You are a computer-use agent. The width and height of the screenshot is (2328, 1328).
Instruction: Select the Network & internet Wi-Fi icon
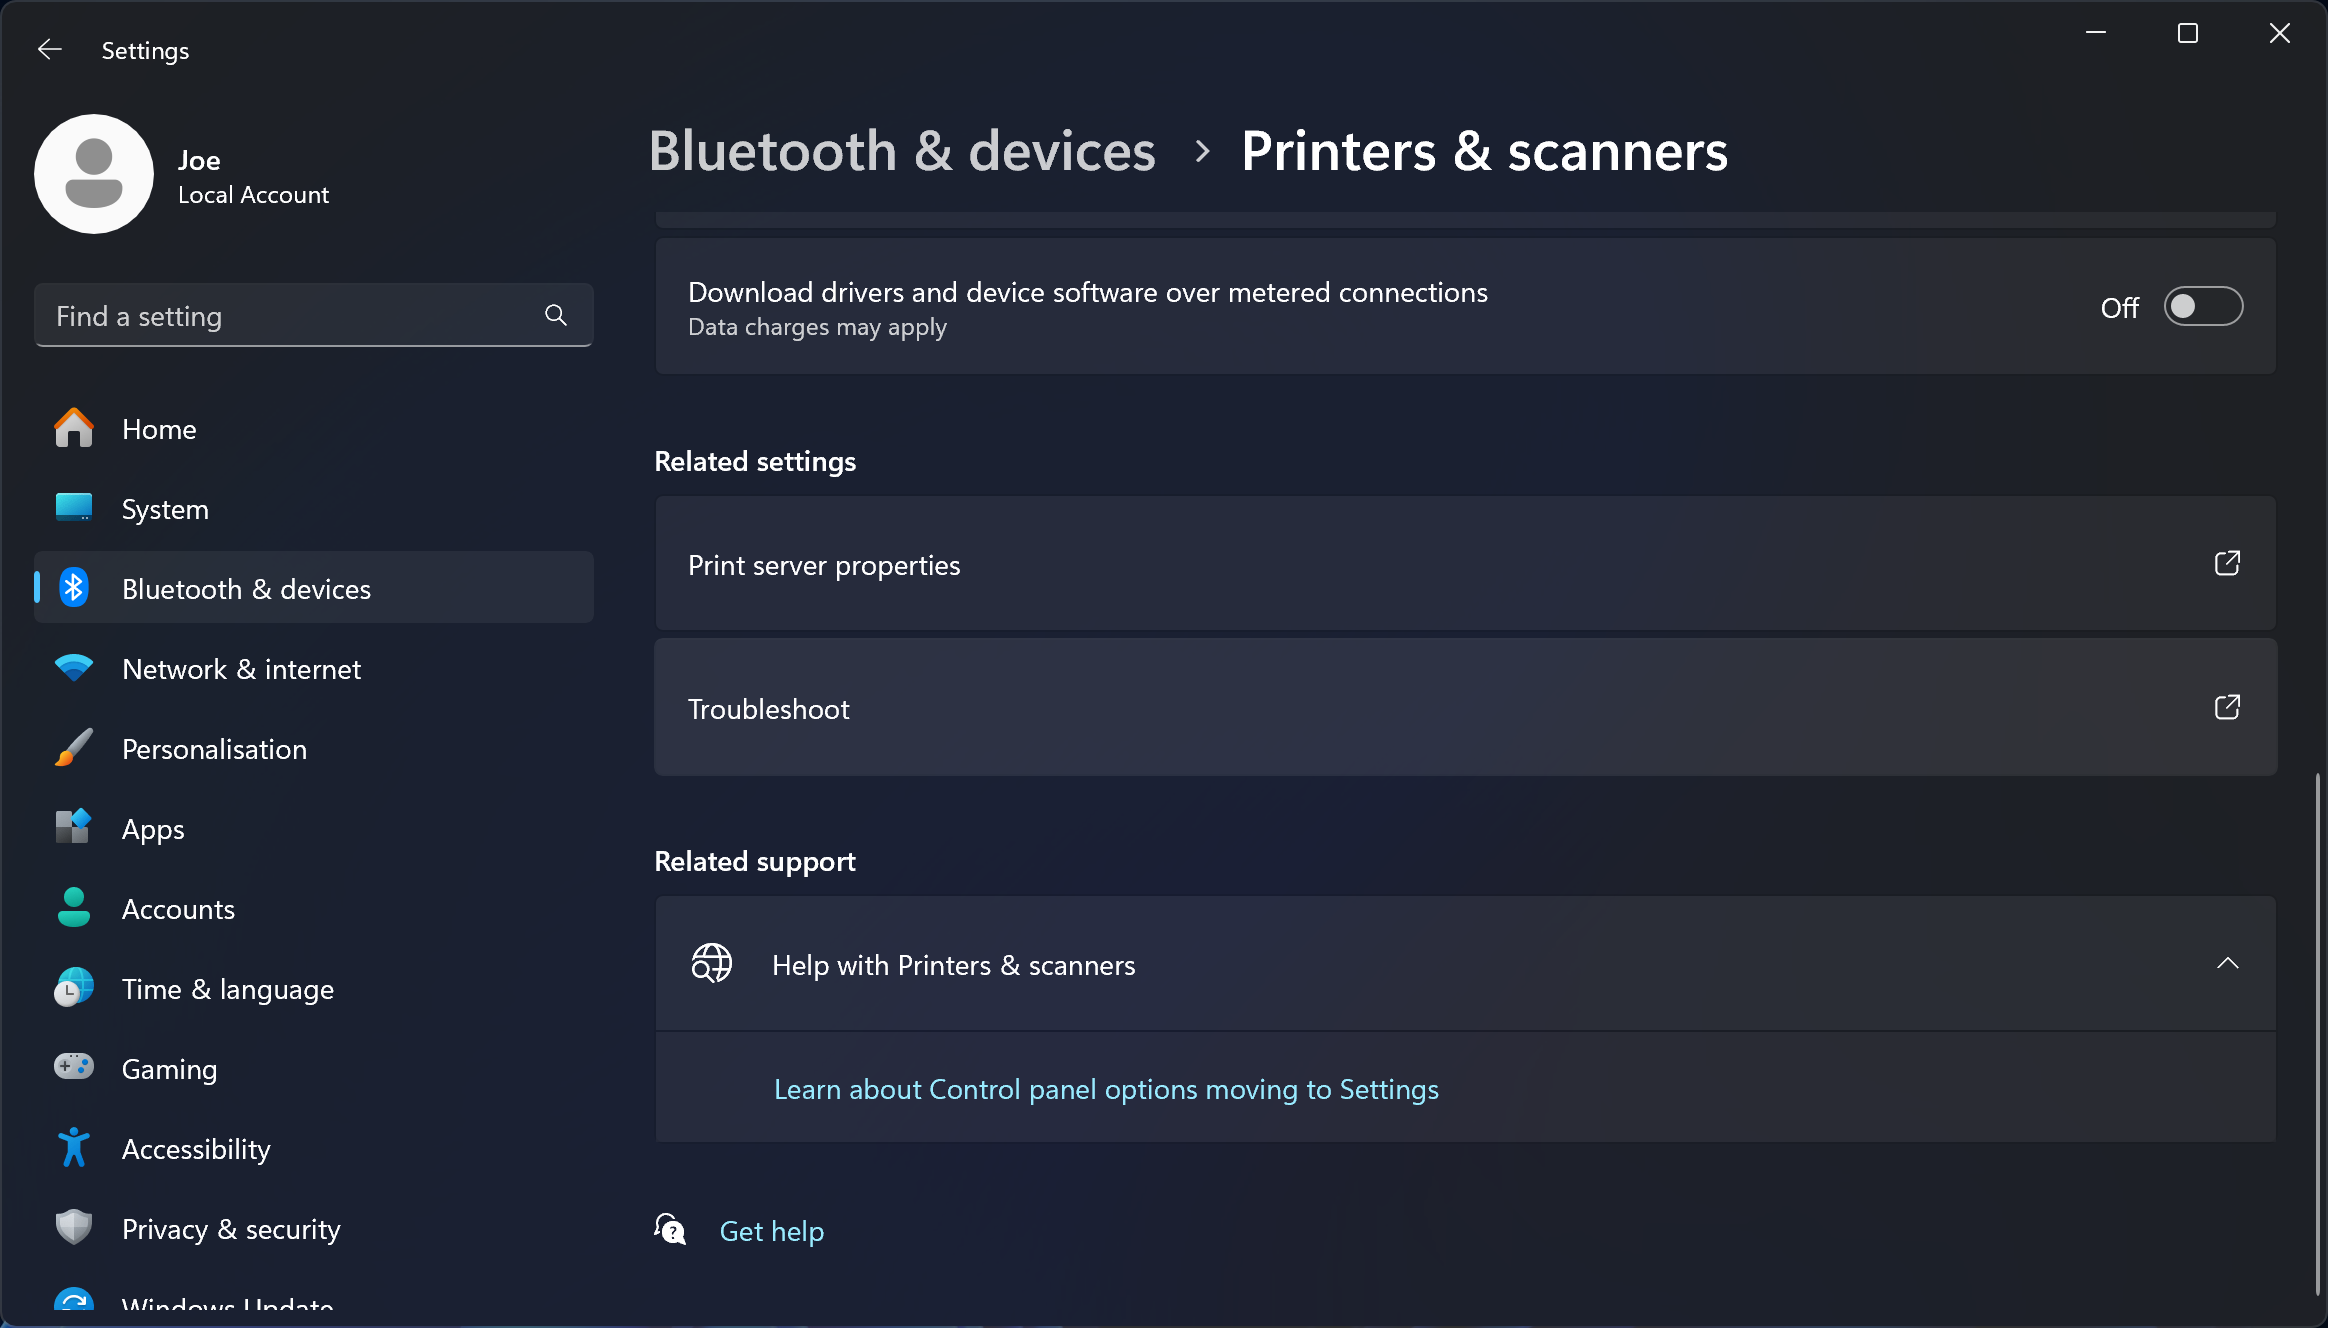pos(73,668)
